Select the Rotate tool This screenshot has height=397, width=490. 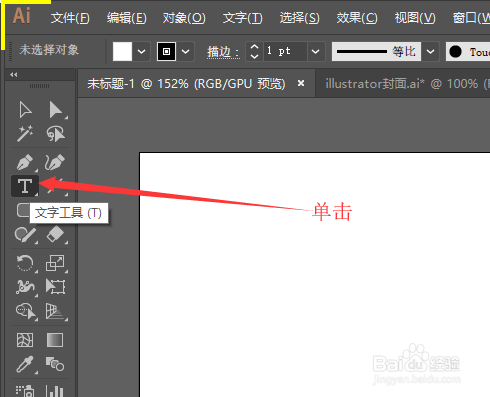click(25, 263)
